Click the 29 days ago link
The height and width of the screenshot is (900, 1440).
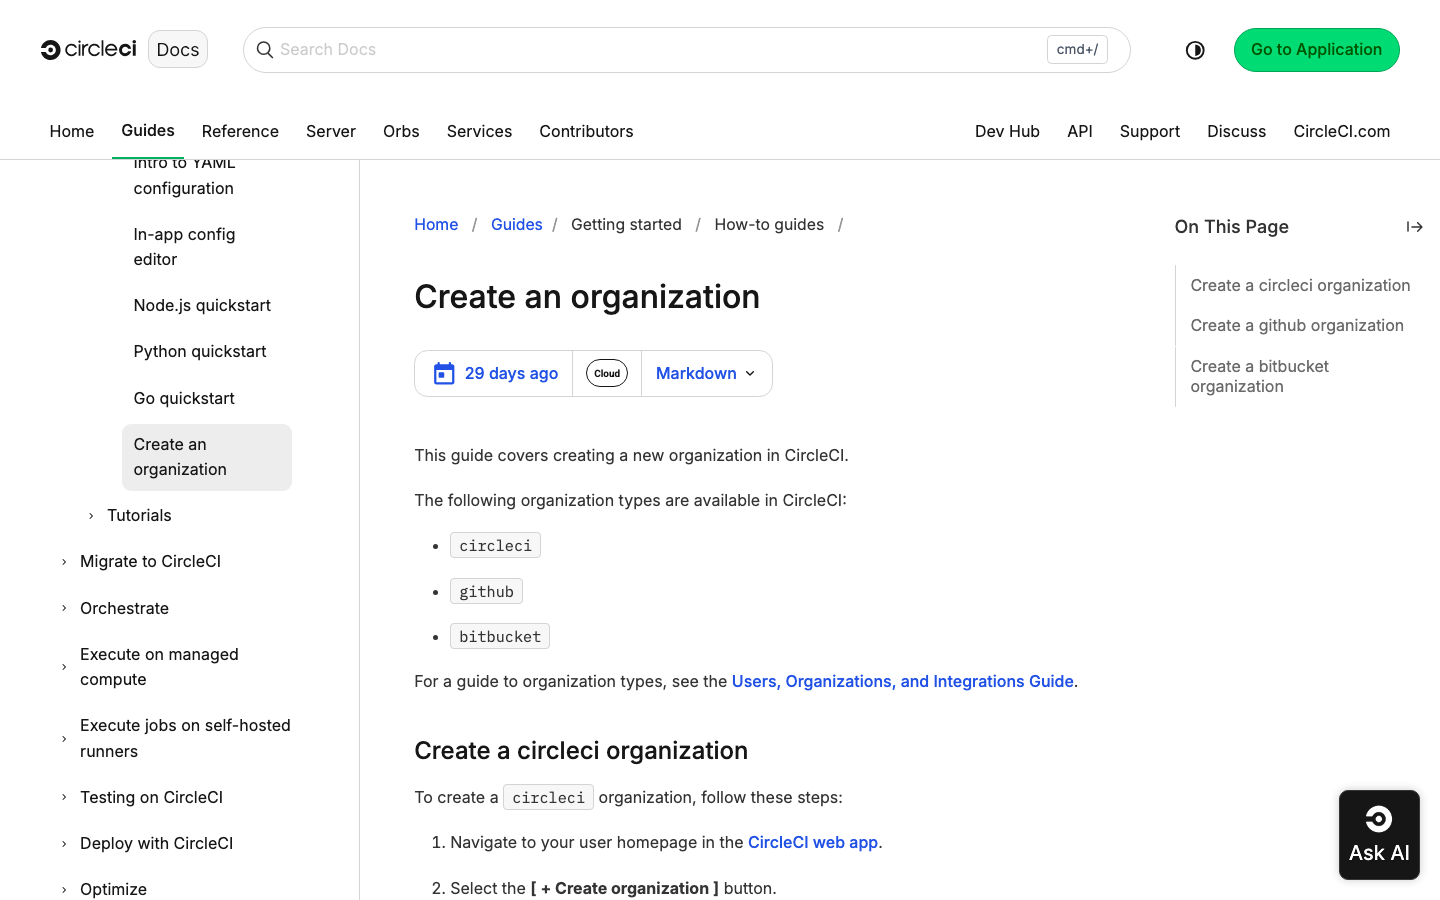coord(511,373)
